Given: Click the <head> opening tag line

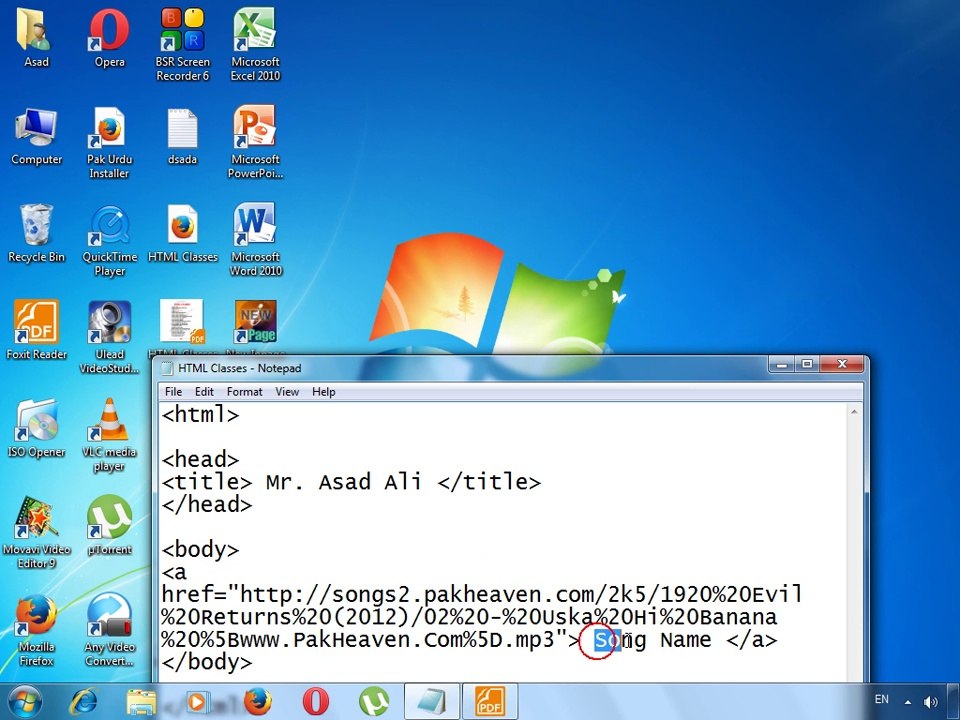Looking at the screenshot, I should 200,459.
